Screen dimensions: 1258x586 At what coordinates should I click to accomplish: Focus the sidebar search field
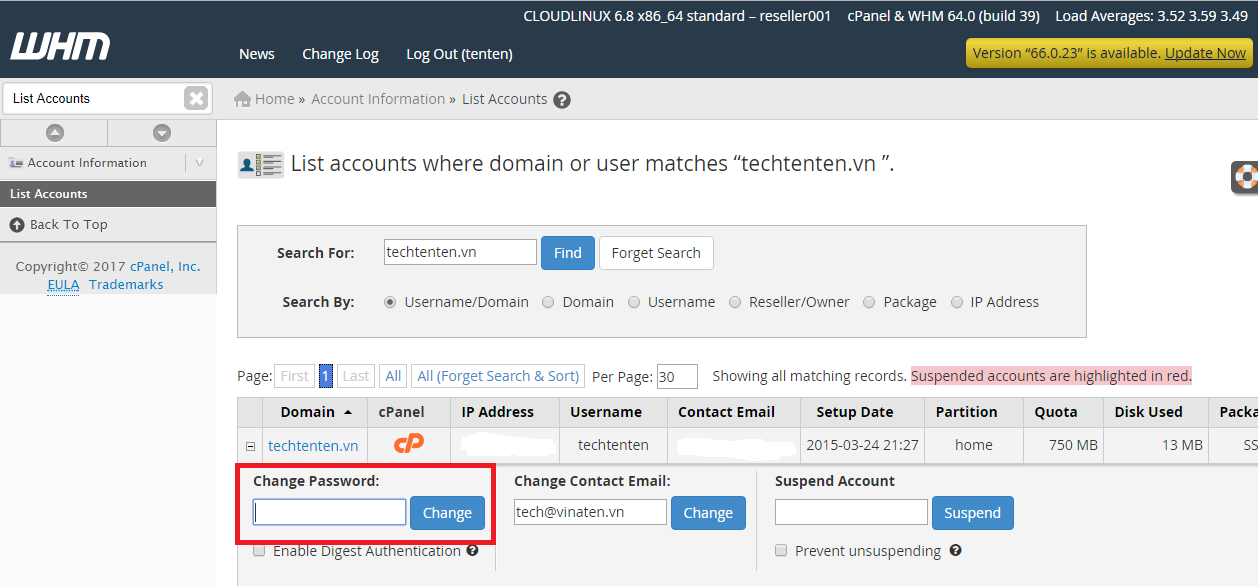click(94, 98)
